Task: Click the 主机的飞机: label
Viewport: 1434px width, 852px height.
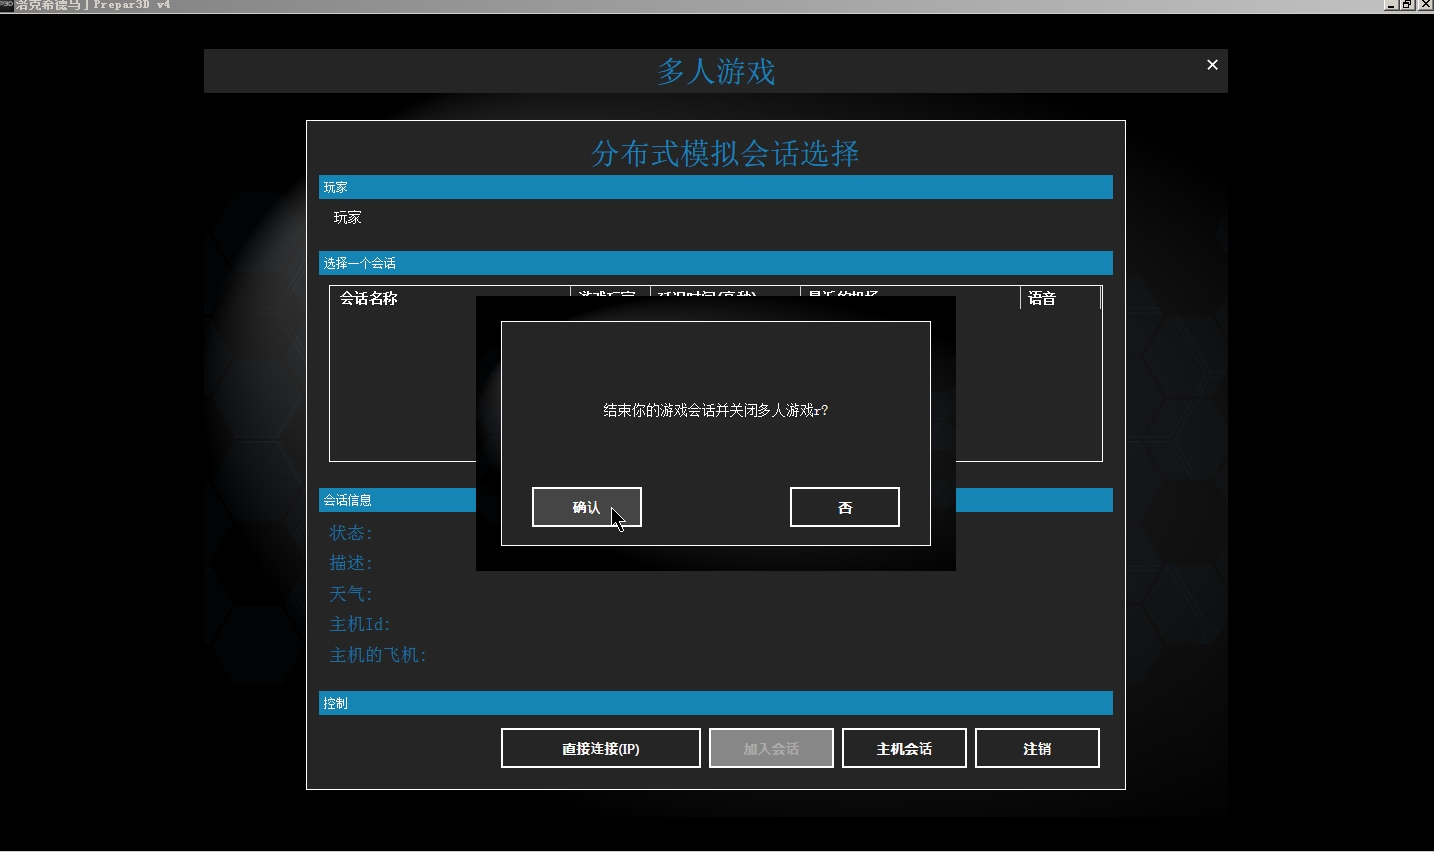Action: [378, 655]
